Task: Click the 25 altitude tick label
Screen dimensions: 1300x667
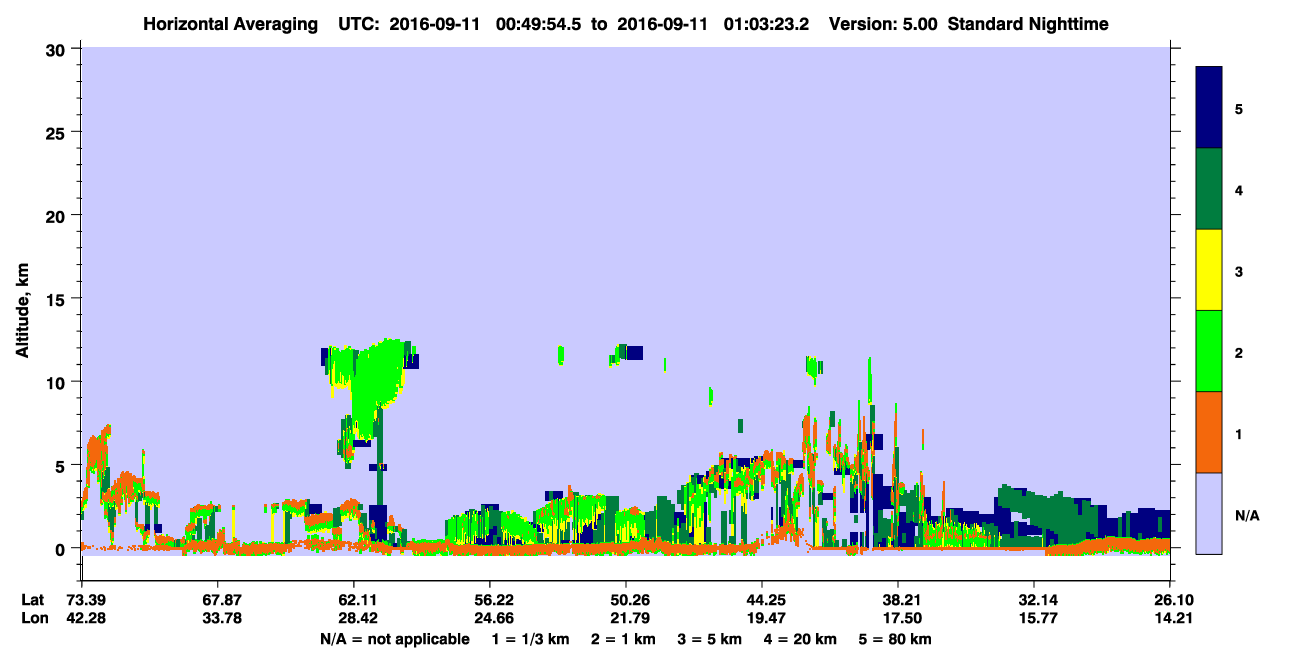Action: click(58, 132)
